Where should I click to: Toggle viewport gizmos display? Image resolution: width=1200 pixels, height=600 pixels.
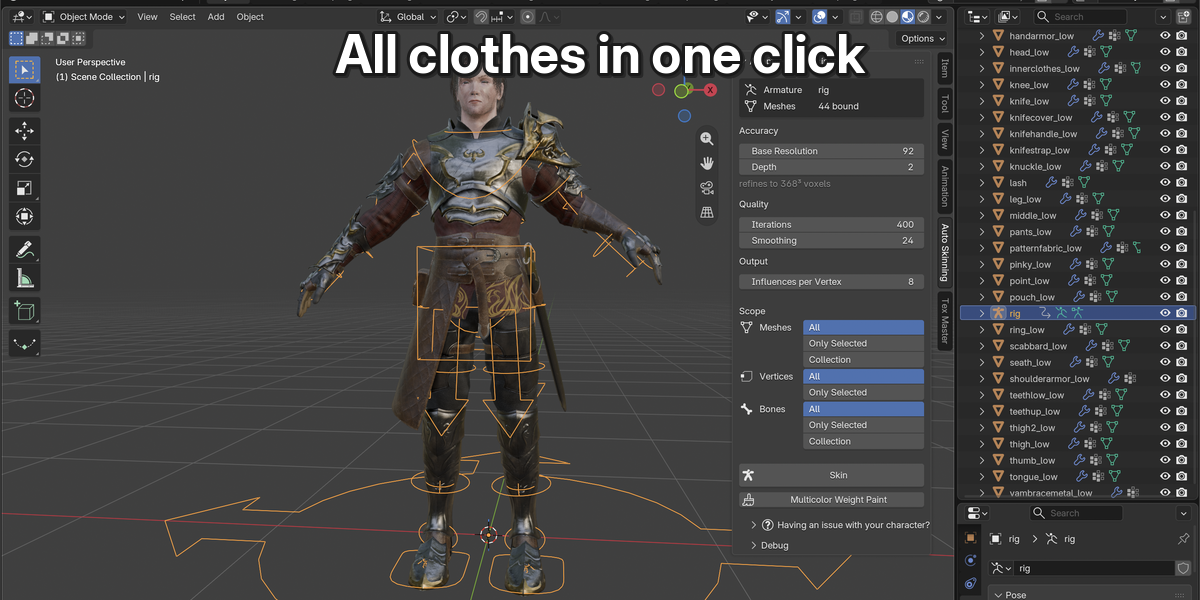pyautogui.click(x=783, y=17)
